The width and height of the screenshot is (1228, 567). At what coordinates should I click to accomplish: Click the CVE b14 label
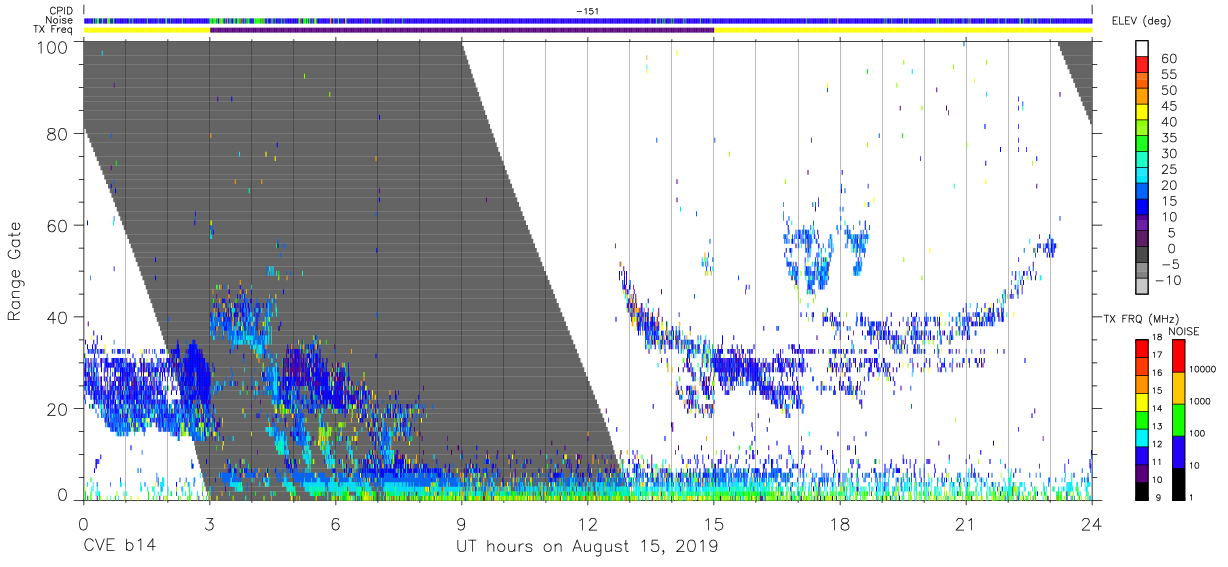(x=119, y=546)
